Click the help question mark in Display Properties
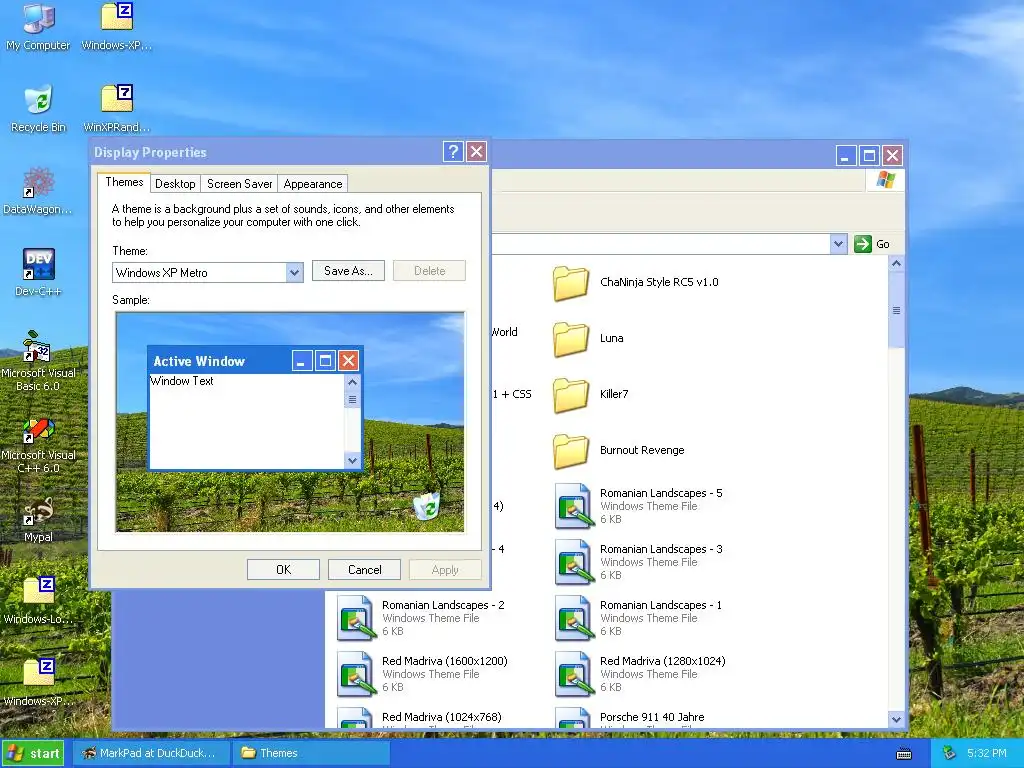Image resolution: width=1024 pixels, height=768 pixels. pos(453,152)
